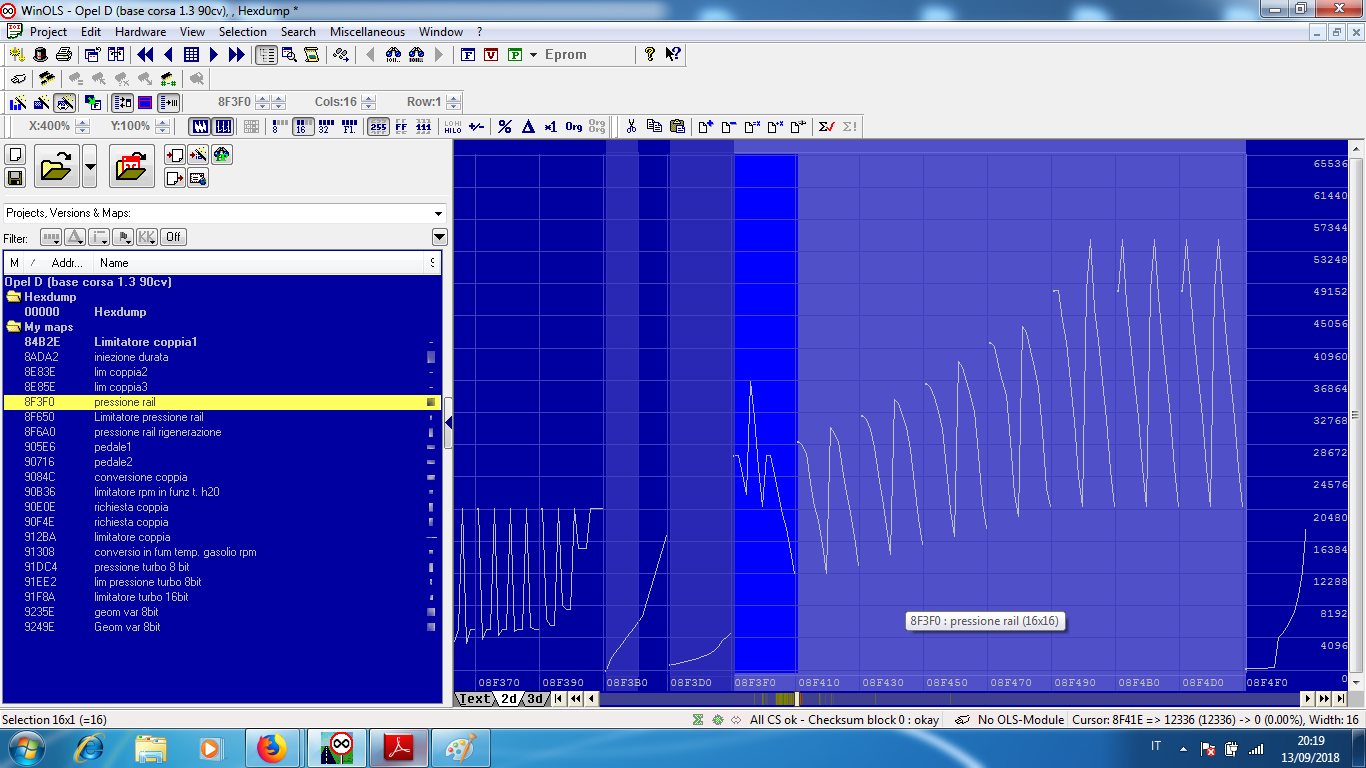Click the floppy disk save icon
Screen dimensions: 1366x768
15,178
